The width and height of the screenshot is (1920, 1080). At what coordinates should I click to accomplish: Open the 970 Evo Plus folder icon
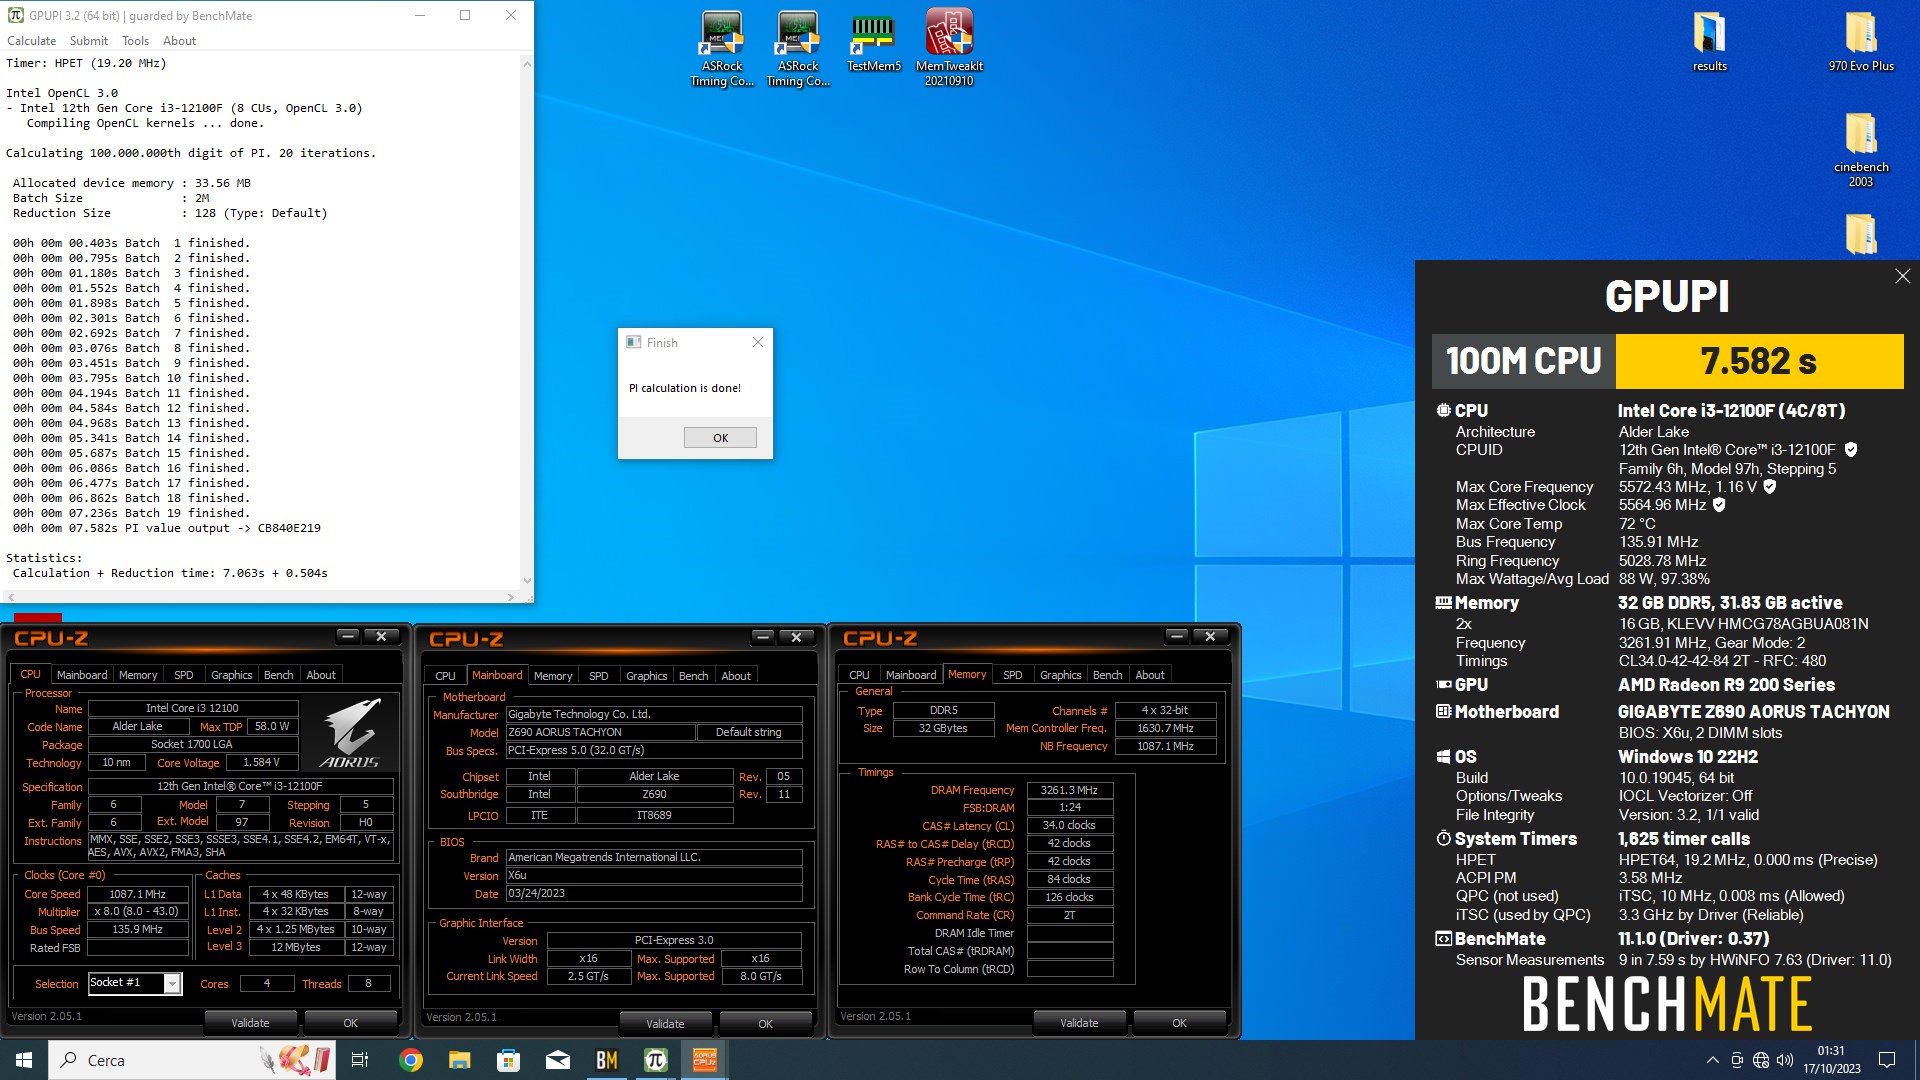tap(1861, 42)
